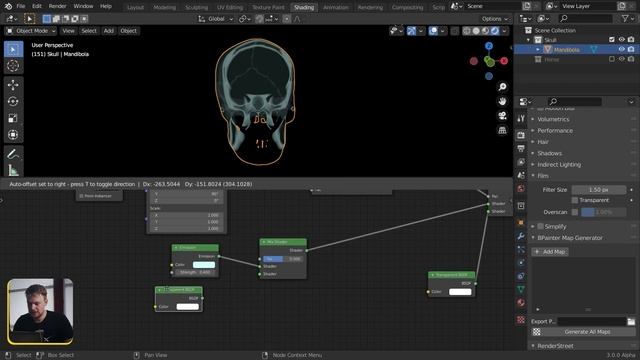Open the Object properties tab icon
Screen dimensions: 640x360
pyautogui.click(x=521, y=223)
